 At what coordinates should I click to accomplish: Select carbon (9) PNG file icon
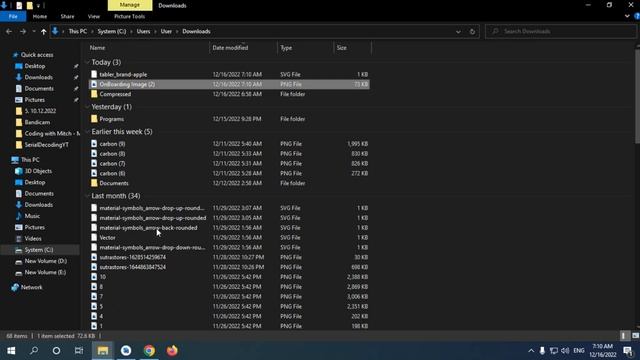[x=94, y=144]
